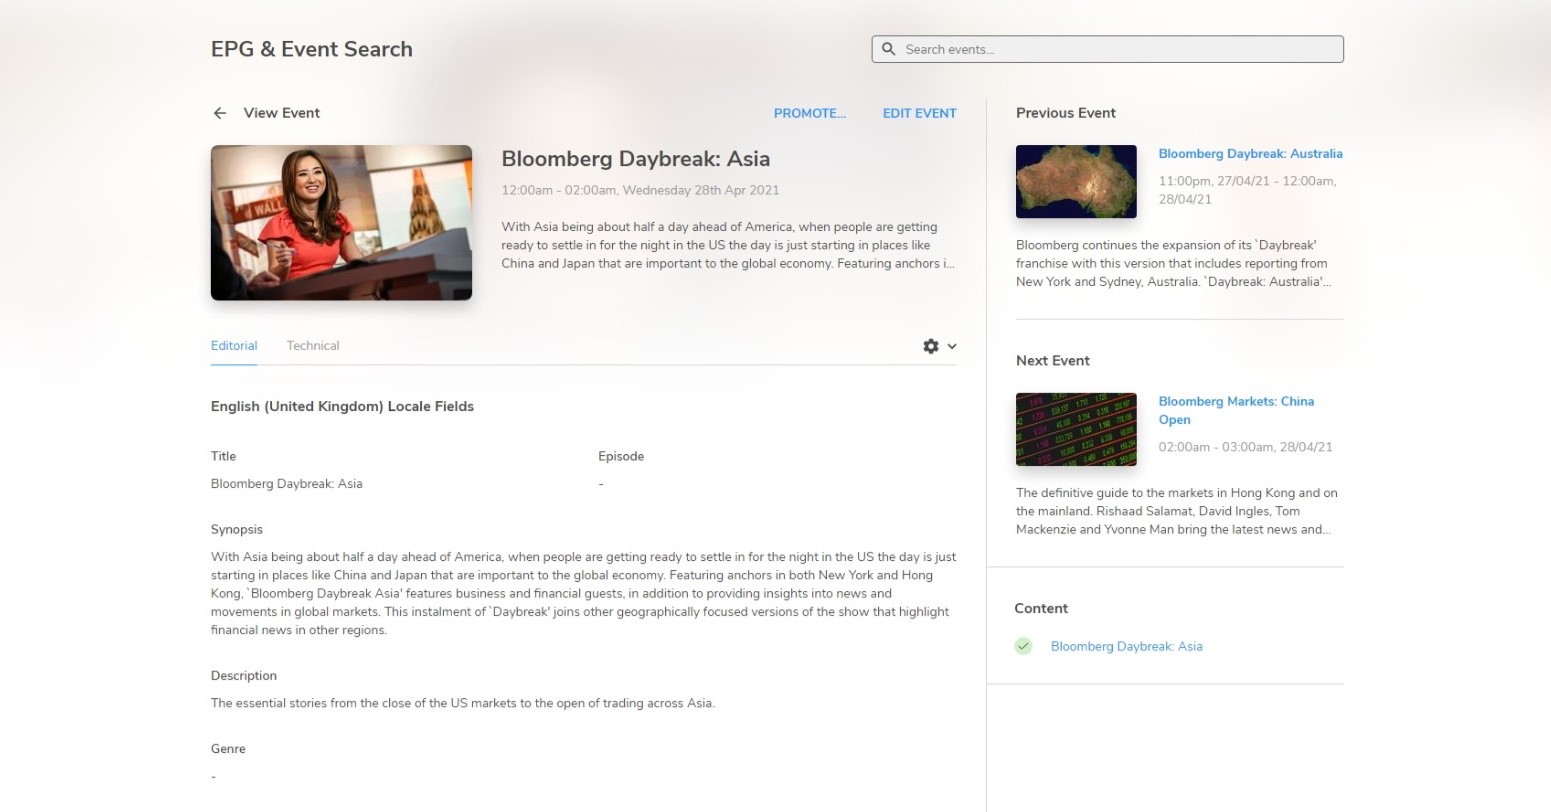Viewport: 1551px width, 812px height.
Task: Click the Next Event description text
Action: point(1176,511)
